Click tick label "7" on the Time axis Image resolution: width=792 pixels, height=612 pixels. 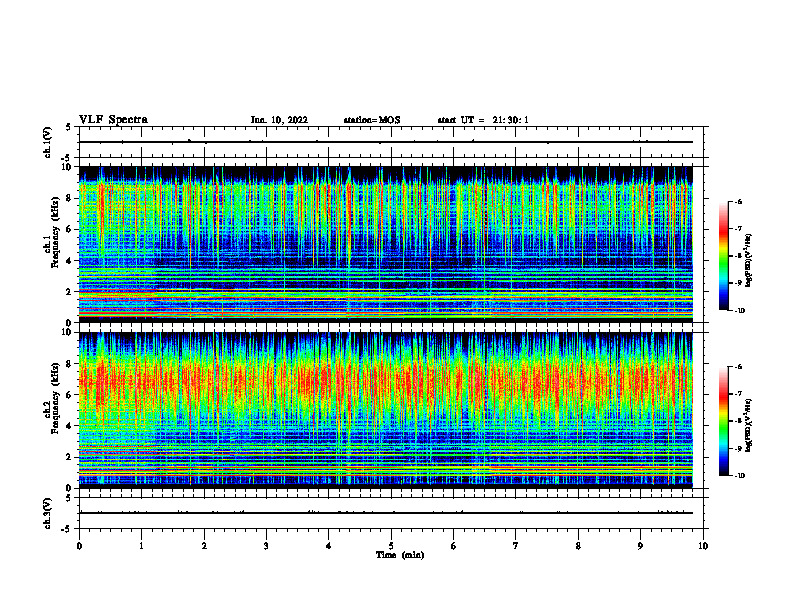pyautogui.click(x=516, y=546)
